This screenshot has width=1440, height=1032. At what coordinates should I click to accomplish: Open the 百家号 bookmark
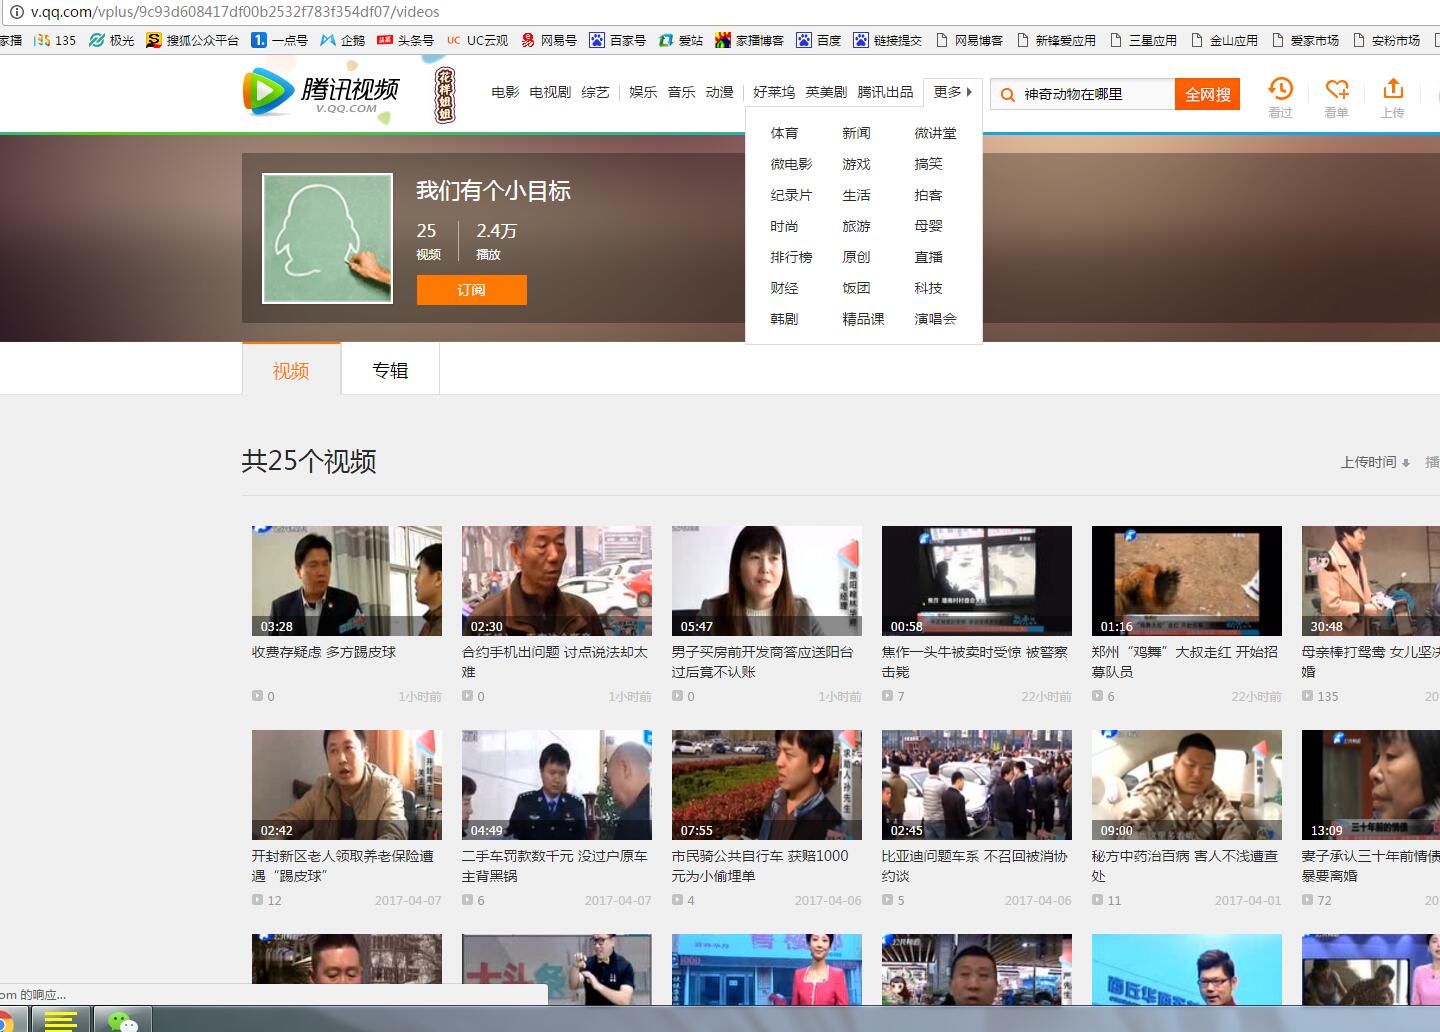pos(617,40)
